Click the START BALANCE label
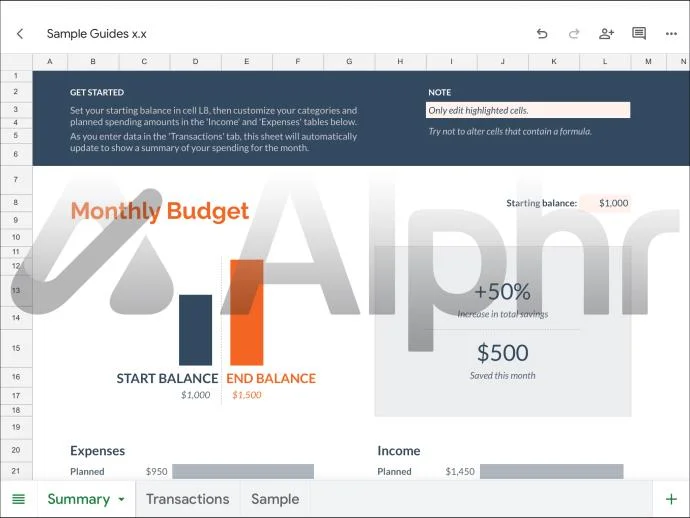Viewport: 690px width, 518px height. pyautogui.click(x=167, y=378)
